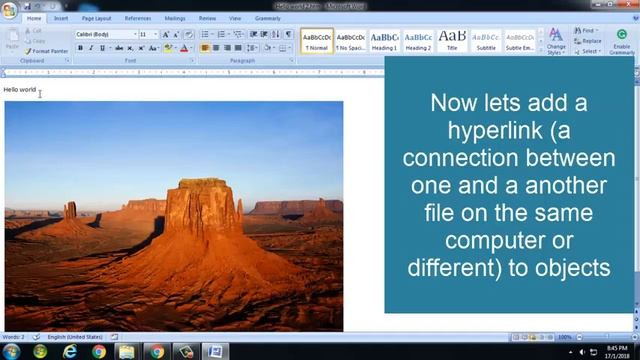Open line spacing options
This screenshot has width=640, height=360.
(x=251, y=48)
